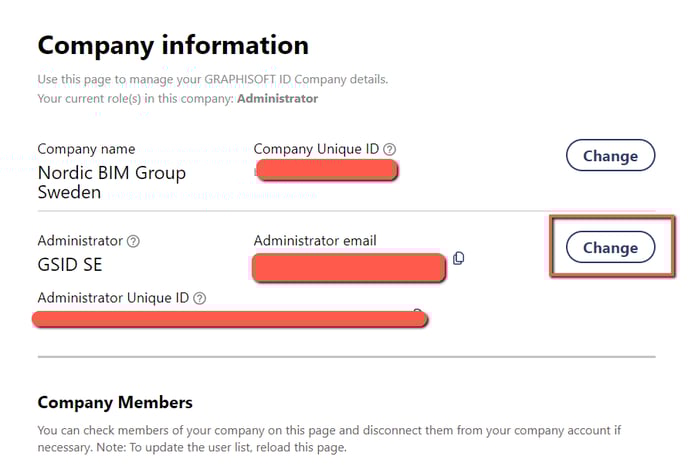Click the redacted Administrator Unique ID value

point(230,319)
